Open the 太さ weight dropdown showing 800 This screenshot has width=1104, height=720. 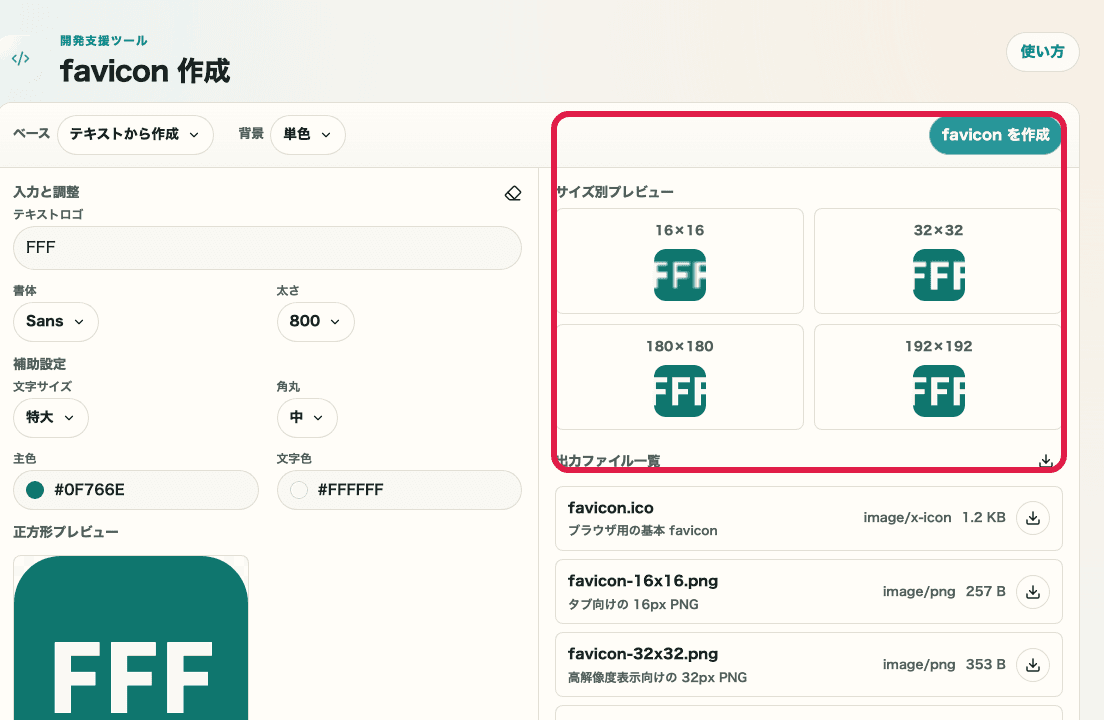(x=316, y=322)
